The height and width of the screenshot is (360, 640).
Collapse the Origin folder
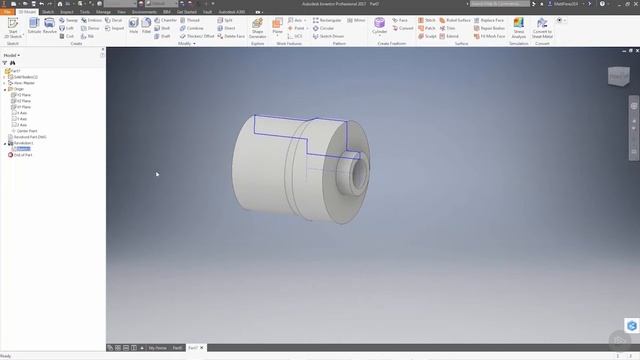pos(5,89)
